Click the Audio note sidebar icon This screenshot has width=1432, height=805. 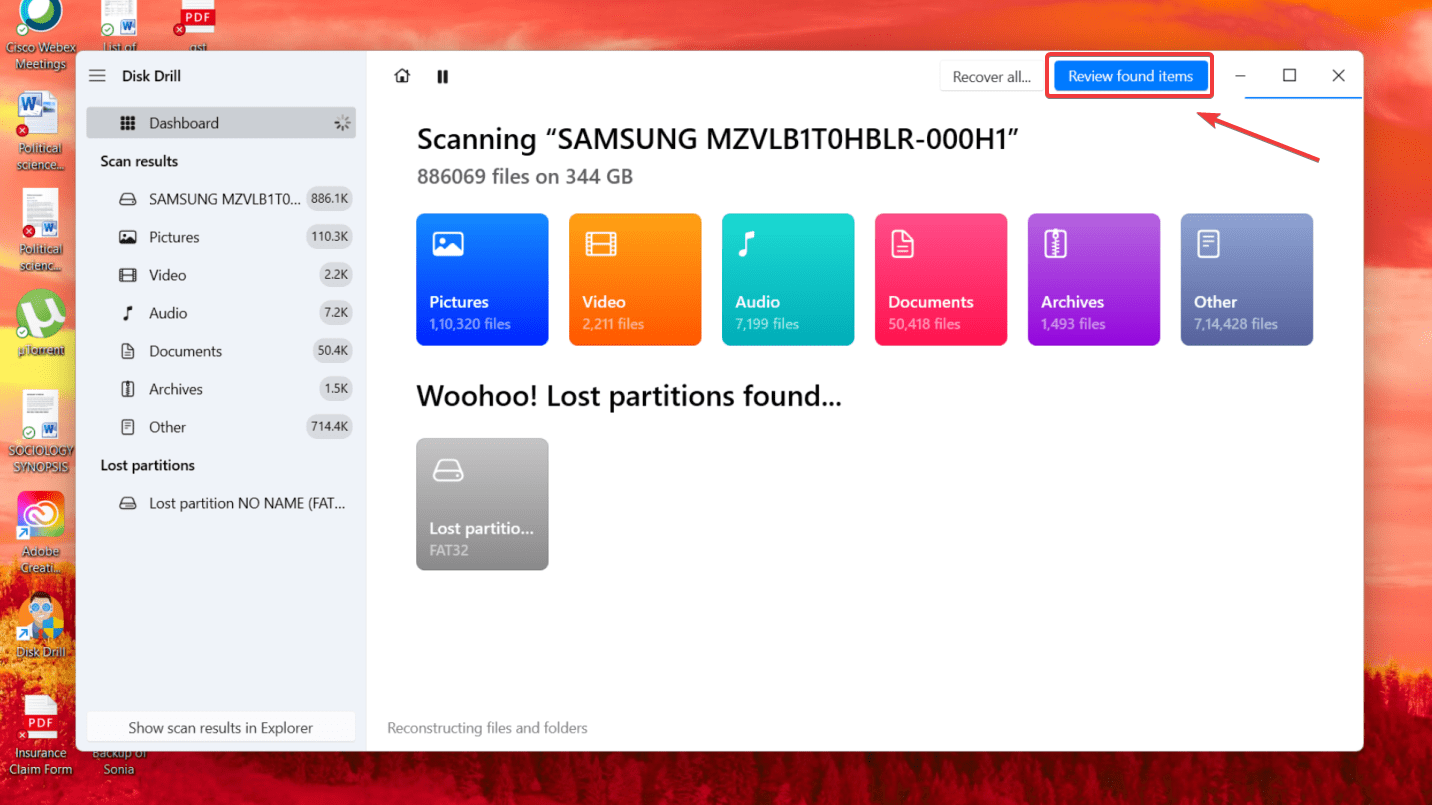pos(128,313)
